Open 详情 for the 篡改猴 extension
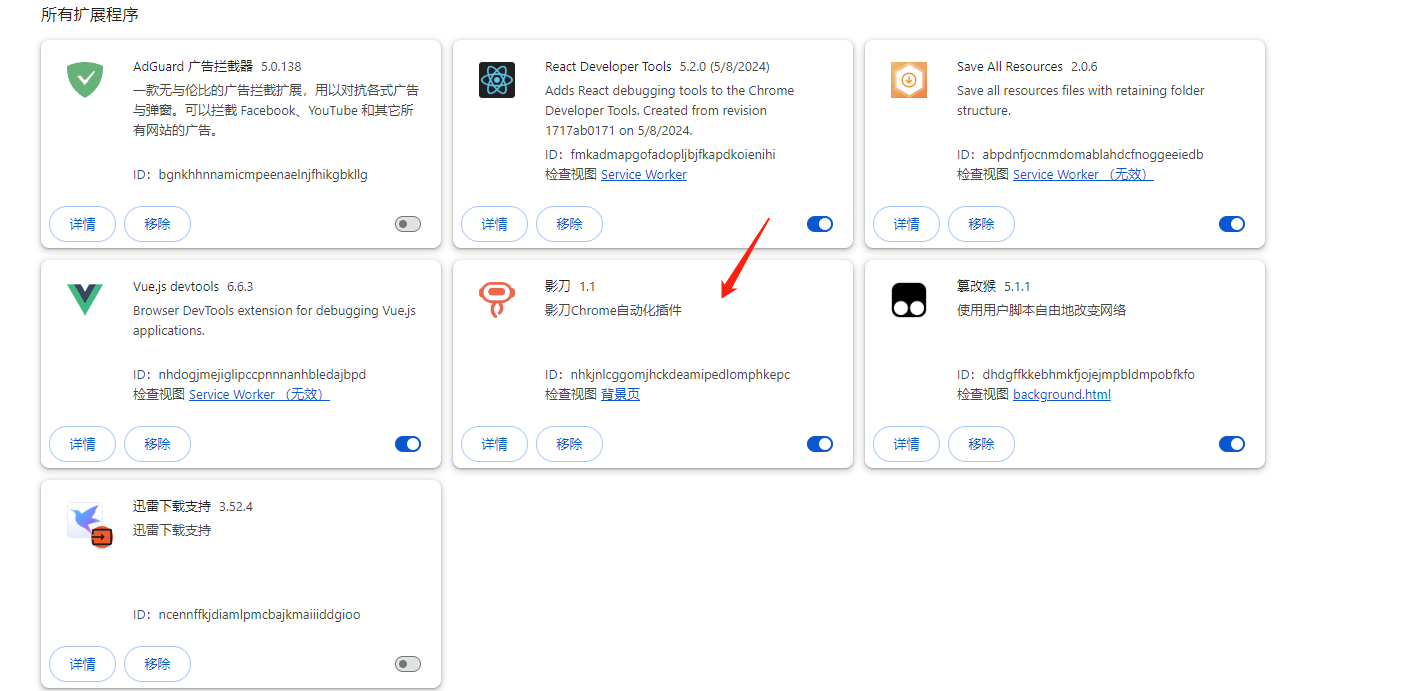 tap(907, 444)
